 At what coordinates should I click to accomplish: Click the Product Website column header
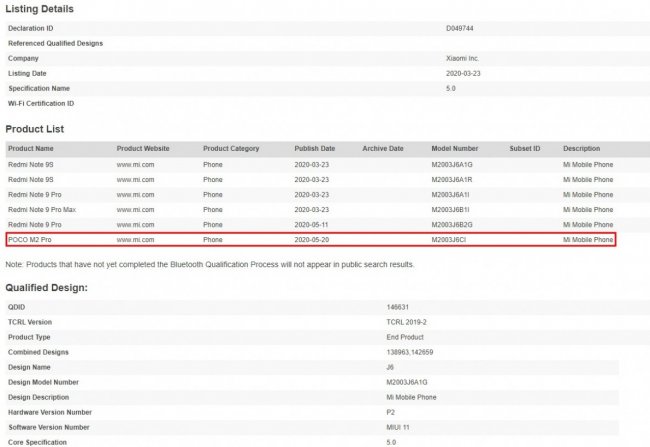pos(141,148)
